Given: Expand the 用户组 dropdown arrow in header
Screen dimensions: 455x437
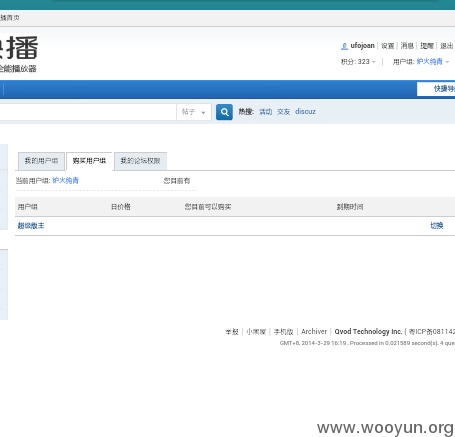Looking at the screenshot, I should click(447, 62).
